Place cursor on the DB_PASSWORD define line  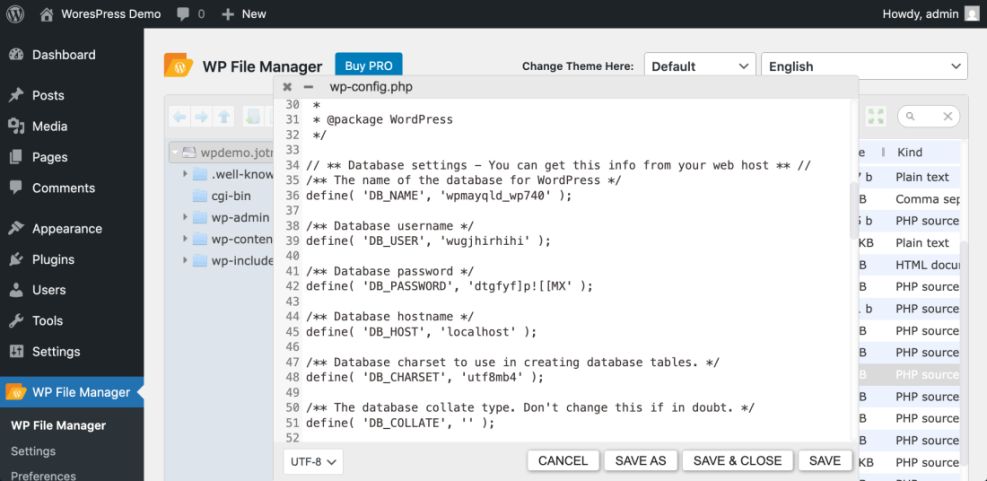(449, 286)
